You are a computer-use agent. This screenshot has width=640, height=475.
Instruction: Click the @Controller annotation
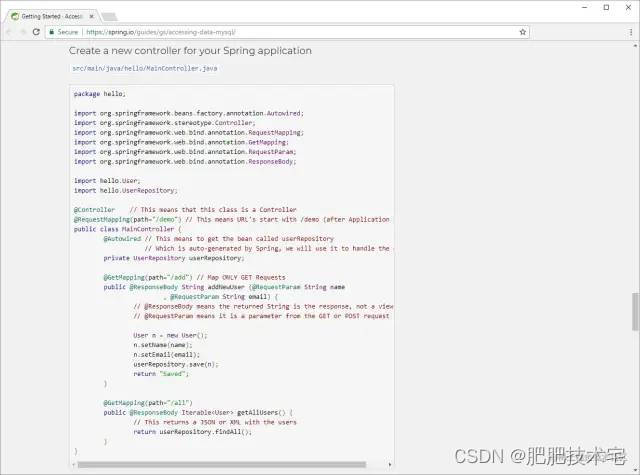tap(94, 210)
